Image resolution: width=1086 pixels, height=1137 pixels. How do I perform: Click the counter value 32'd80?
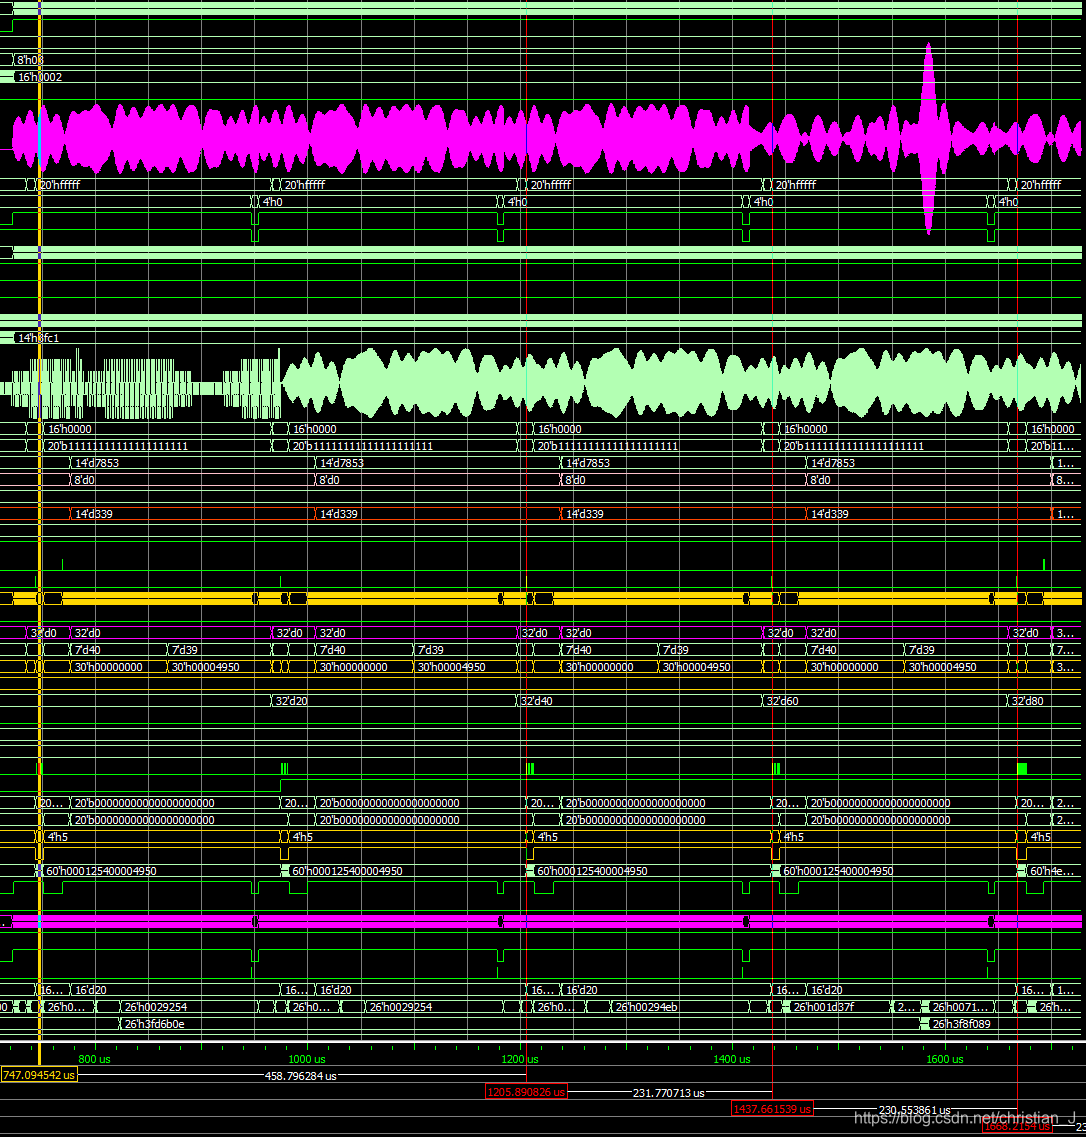(x=1027, y=701)
